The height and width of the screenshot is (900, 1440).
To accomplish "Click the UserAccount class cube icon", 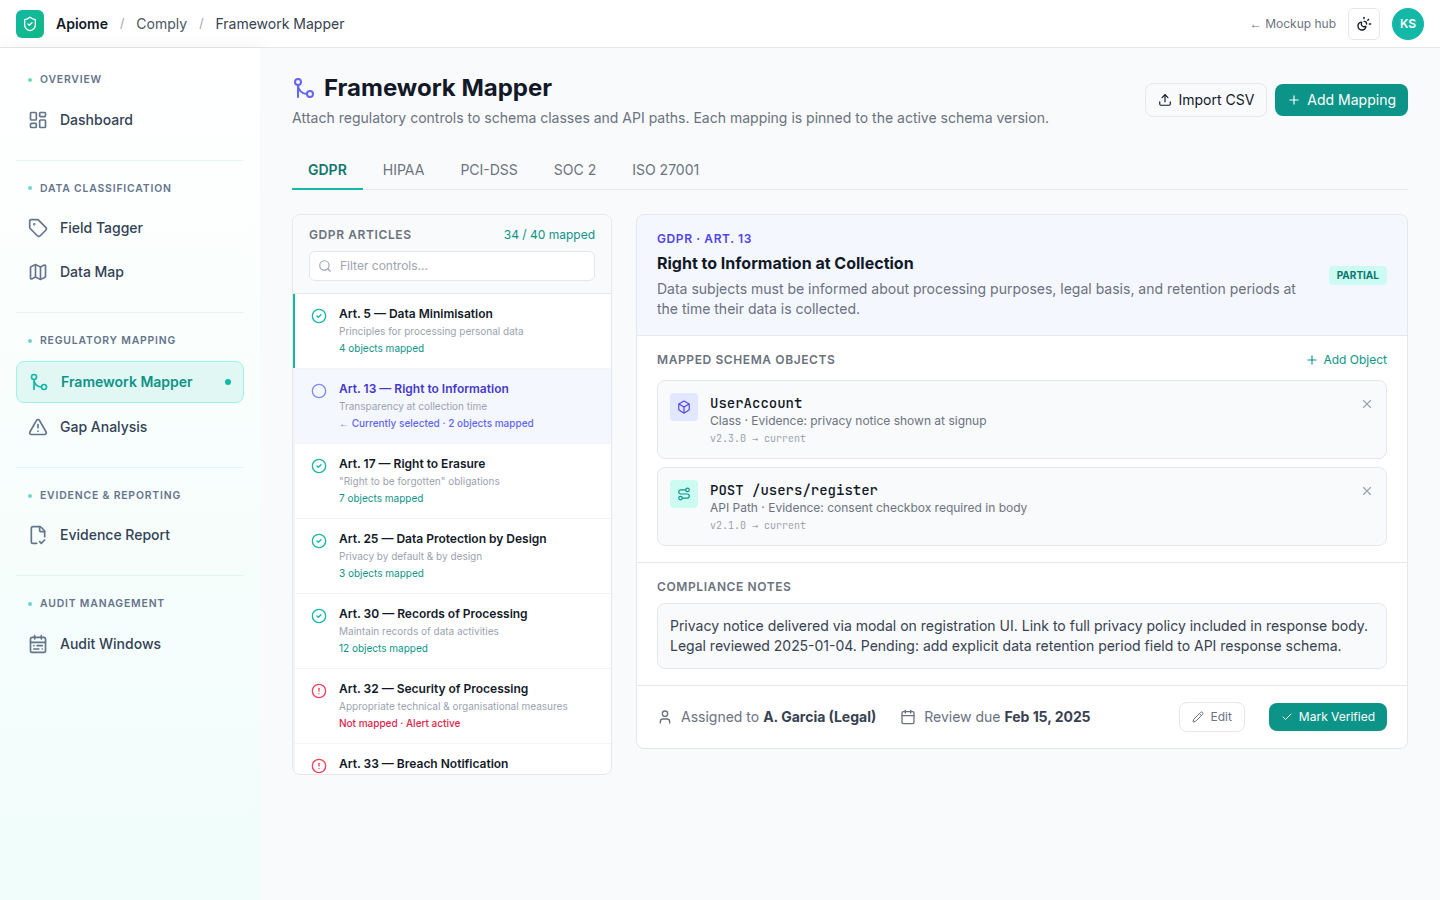I will coord(684,407).
